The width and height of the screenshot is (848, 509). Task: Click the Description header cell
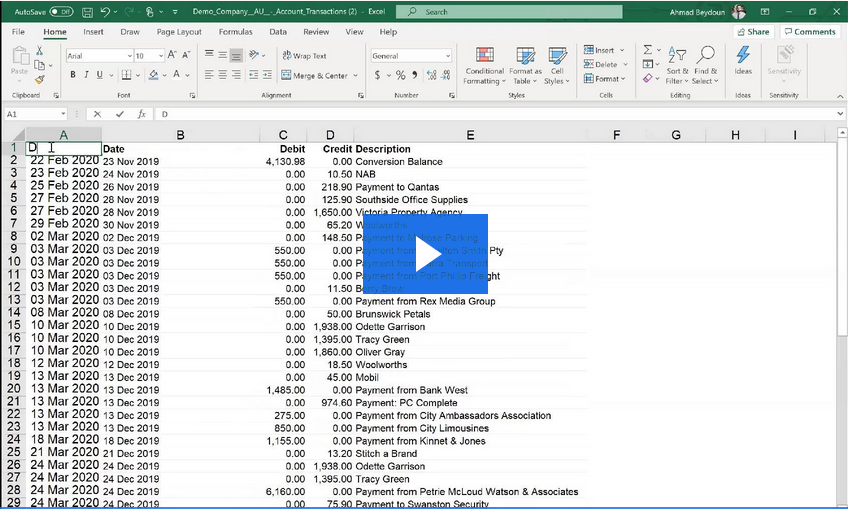tap(470, 149)
